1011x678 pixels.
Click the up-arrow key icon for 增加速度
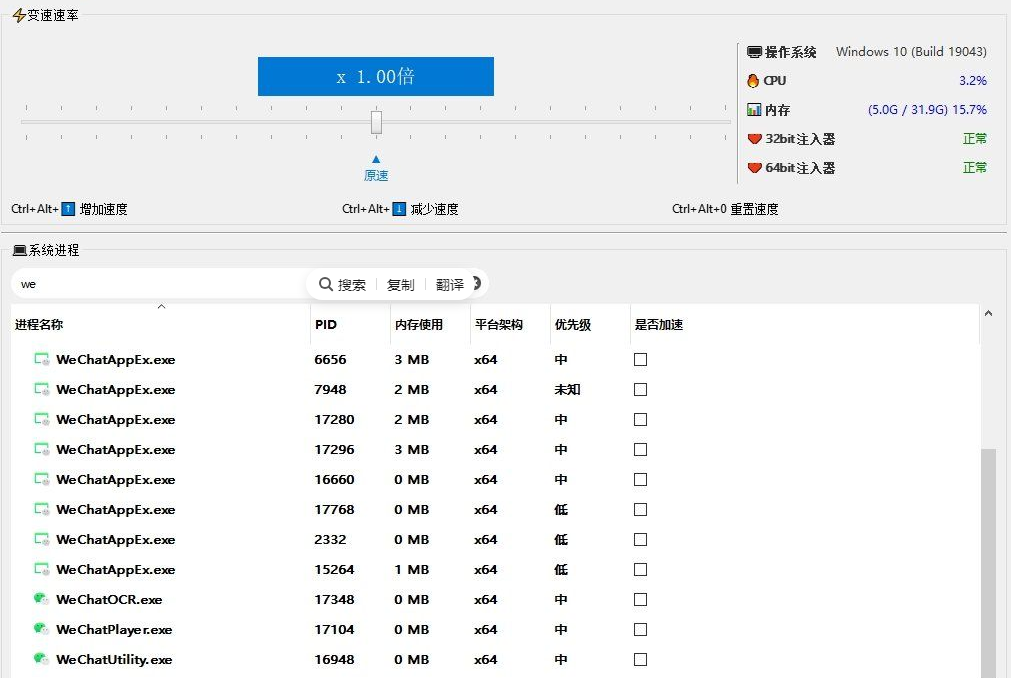(68, 209)
